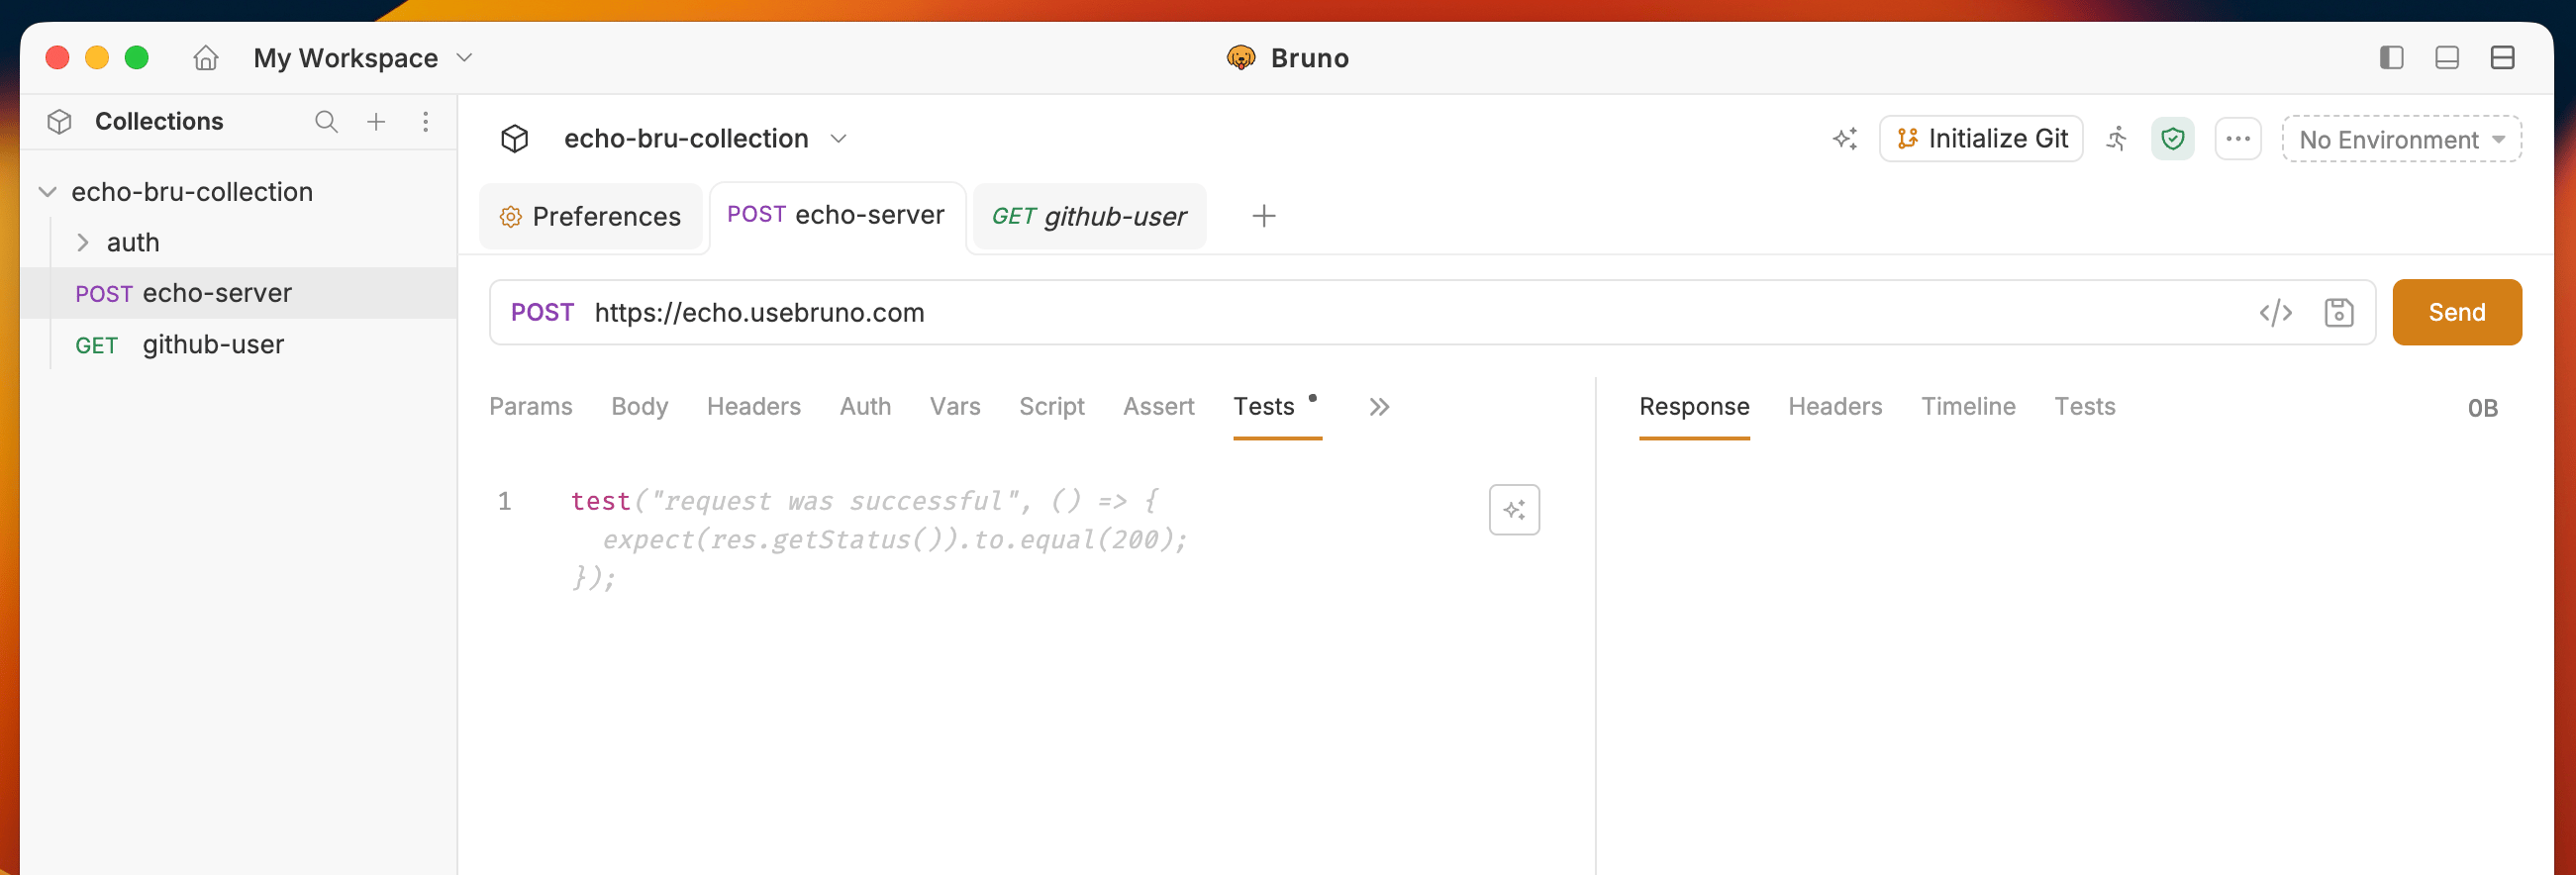
Task: Add a new collection with the plus icon
Action: coord(376,122)
